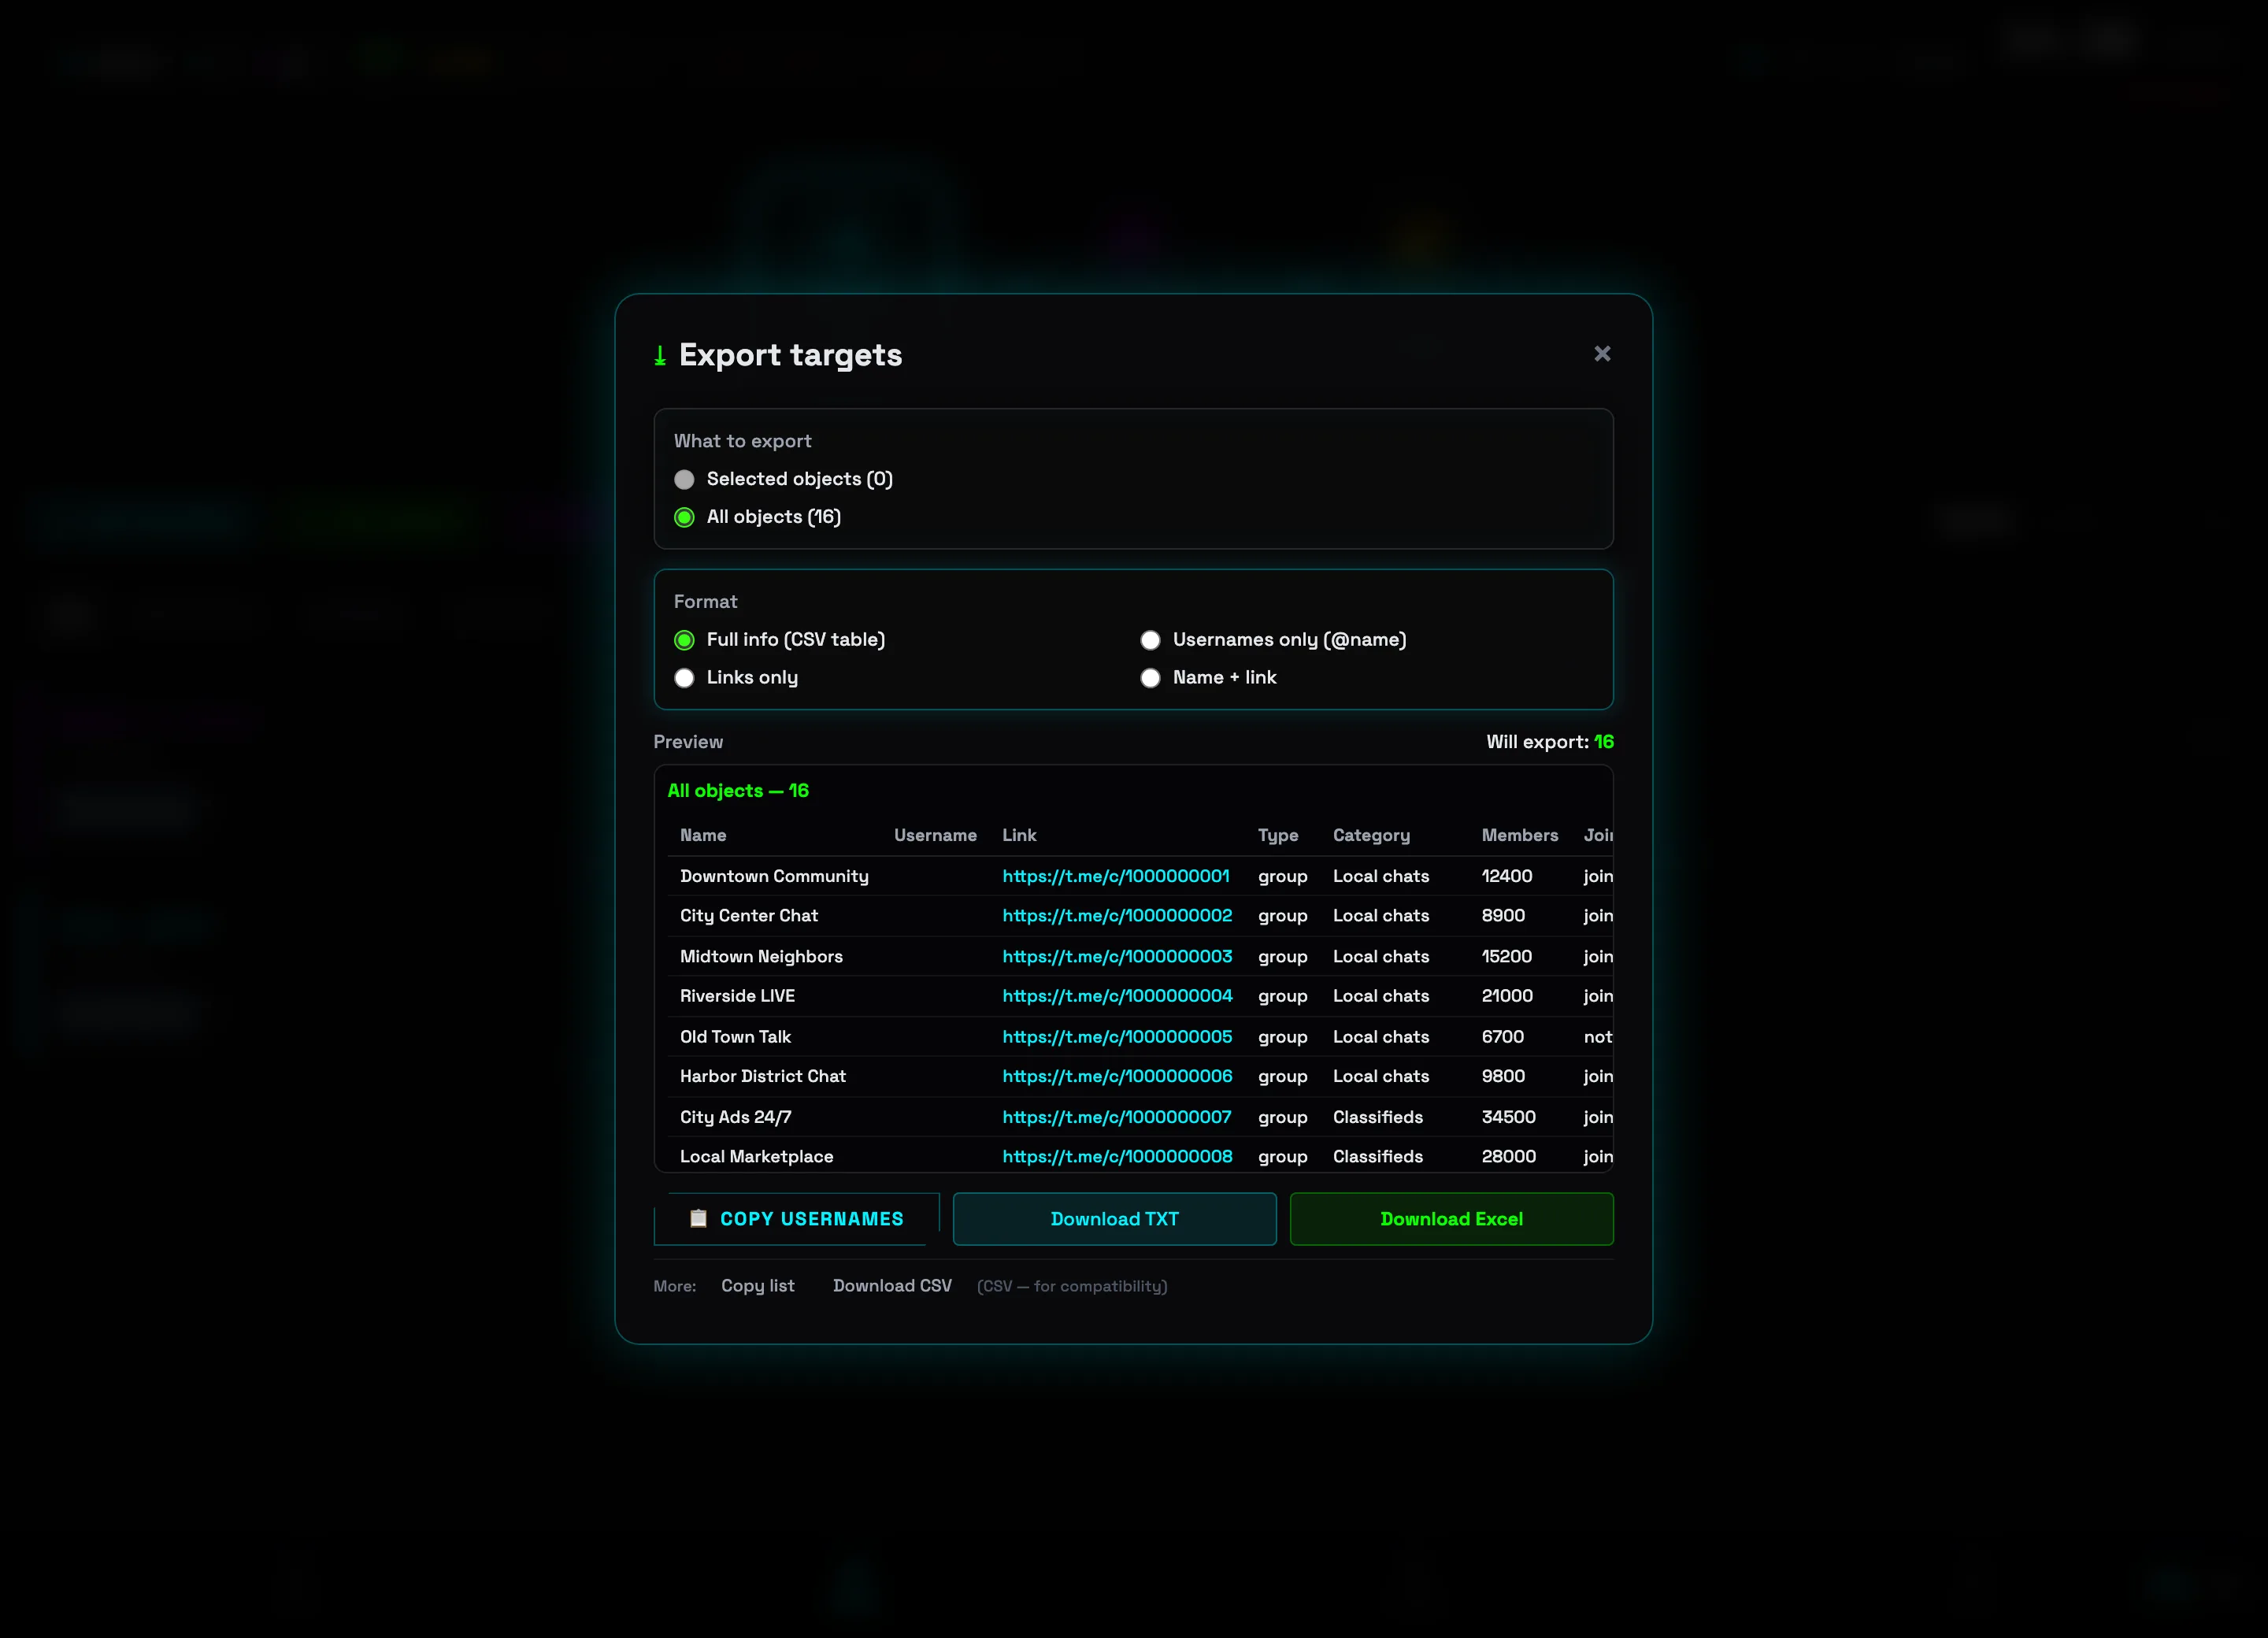Click the Midtown Neighbors name cell
The image size is (2268, 1638).
(x=761, y=957)
